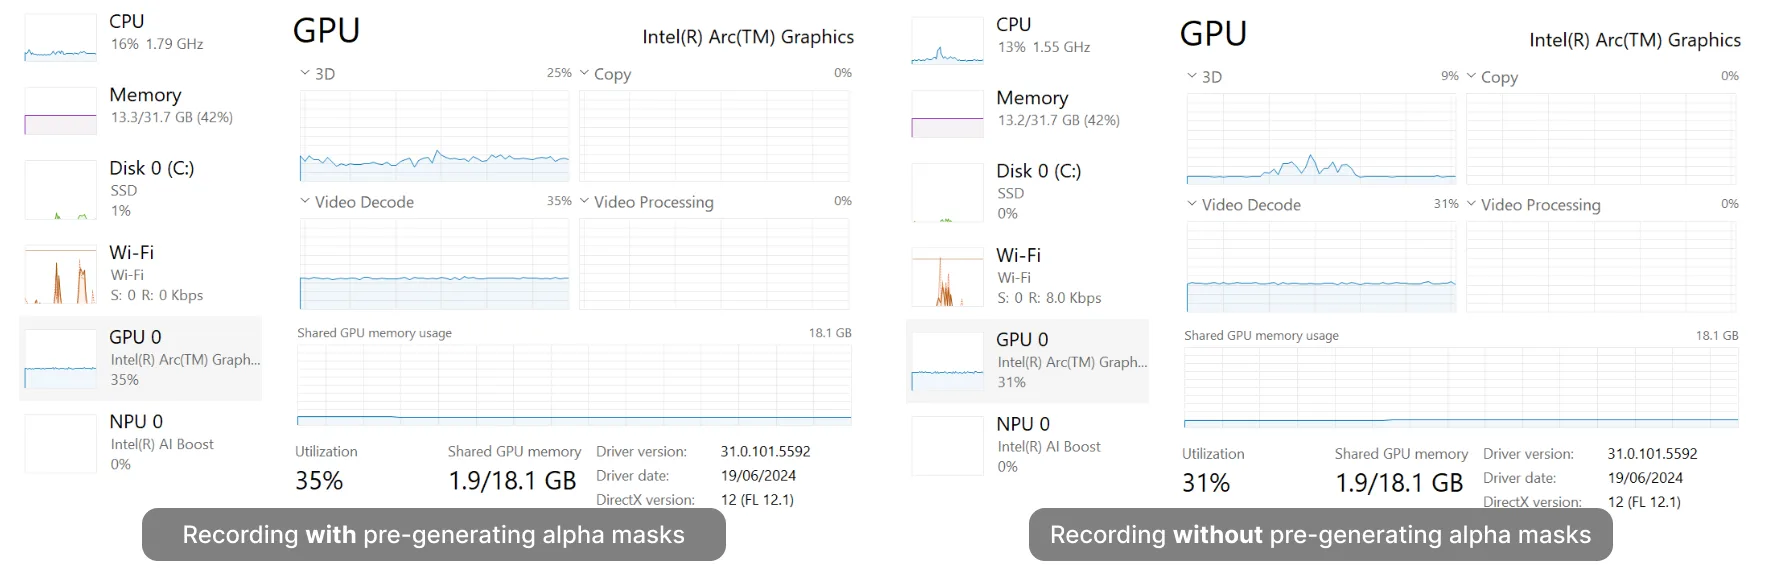The height and width of the screenshot is (572, 1767).
Task: Click the Video Decode graph at 35% utilization
Action: click(434, 264)
